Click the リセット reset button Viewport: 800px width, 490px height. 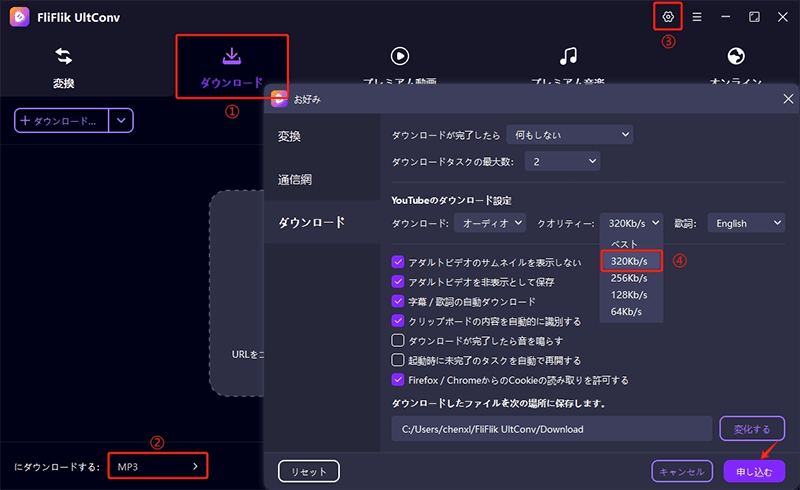[309, 472]
